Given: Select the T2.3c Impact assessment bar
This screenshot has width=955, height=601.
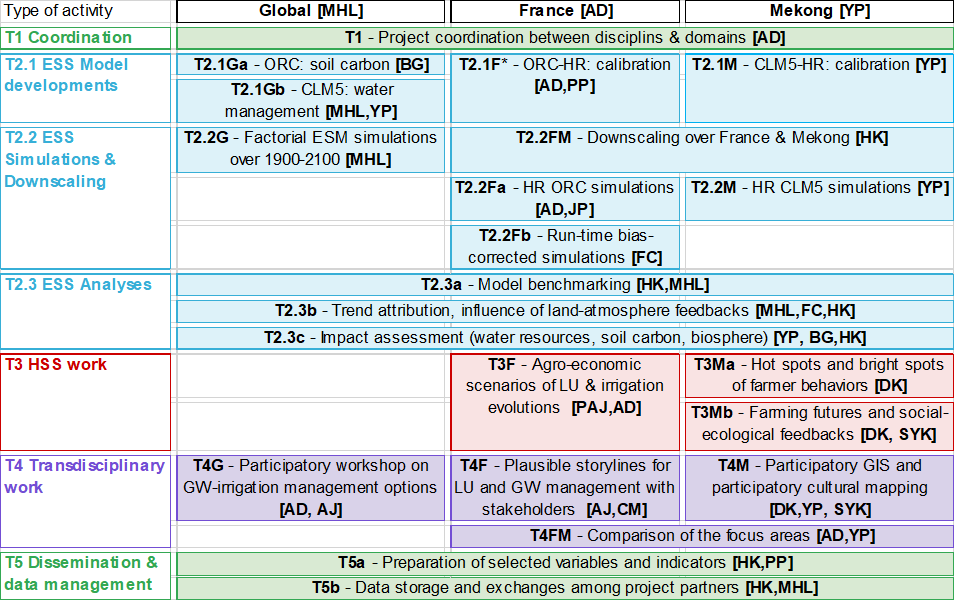Looking at the screenshot, I should point(564,337).
